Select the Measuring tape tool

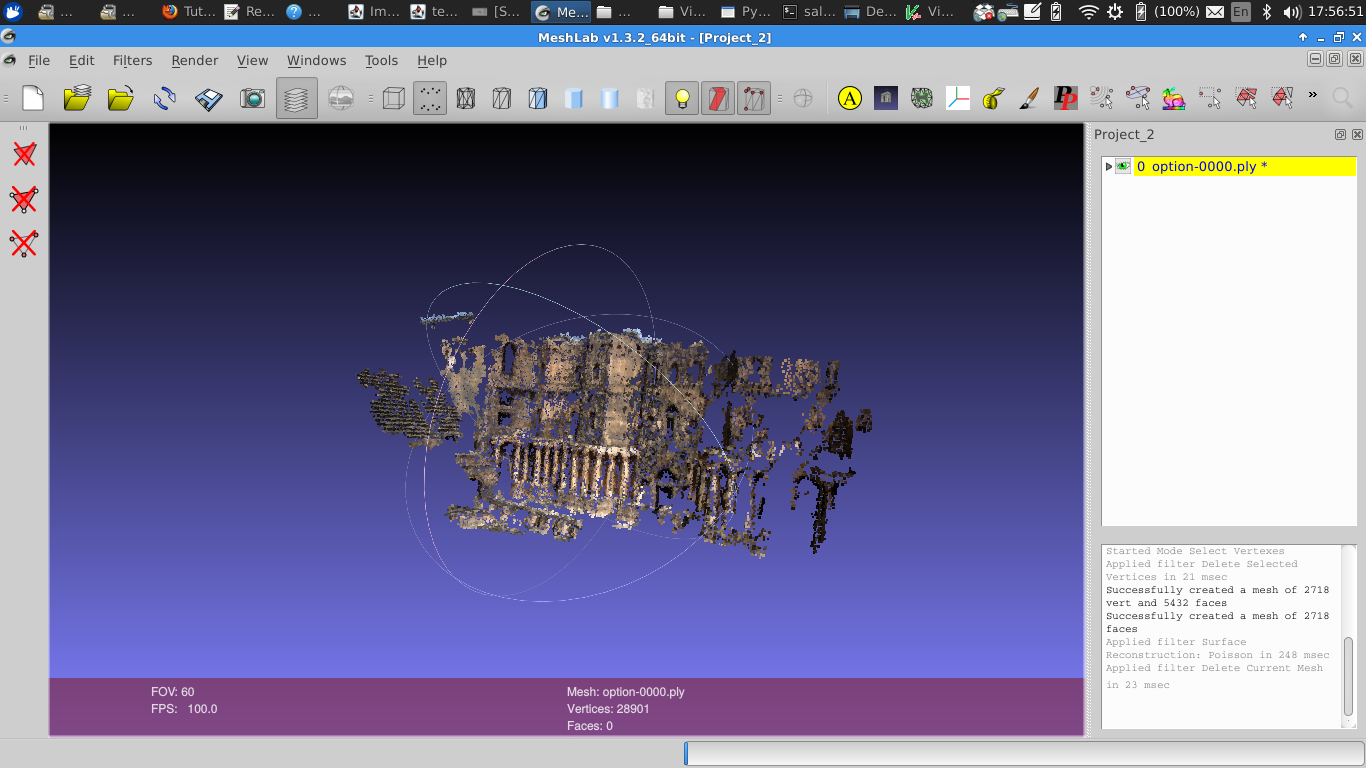(x=993, y=98)
